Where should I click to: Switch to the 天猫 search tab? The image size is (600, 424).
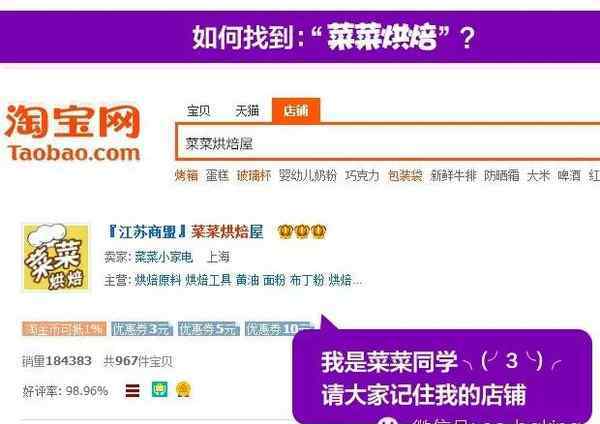[247, 111]
